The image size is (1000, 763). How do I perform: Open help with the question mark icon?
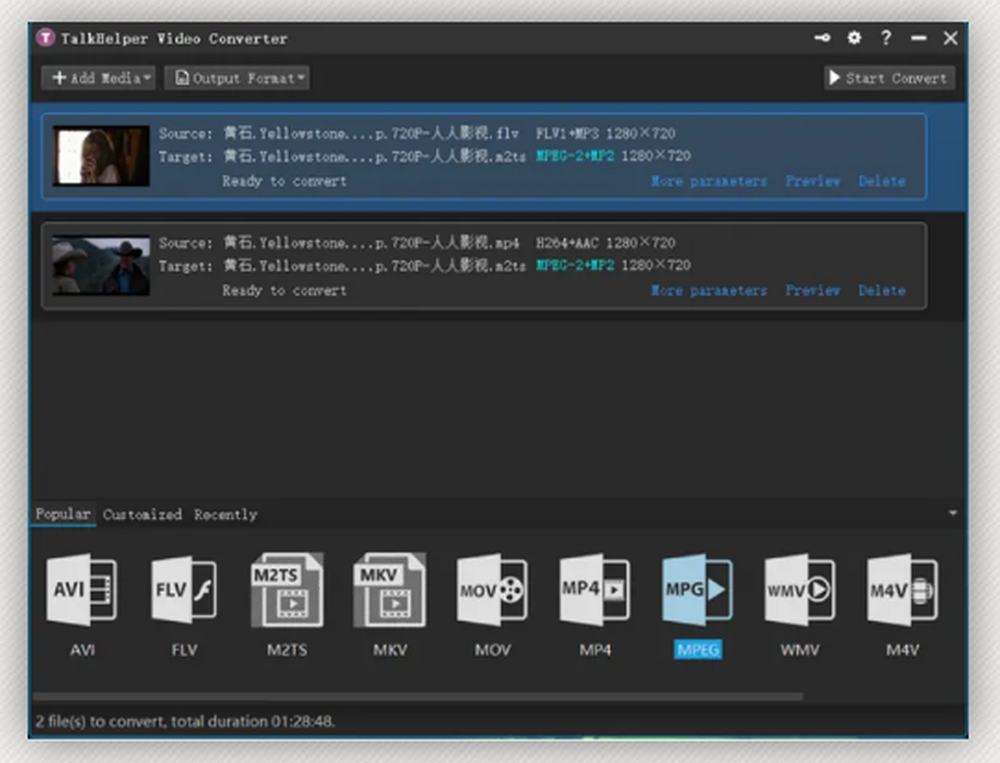click(x=886, y=38)
